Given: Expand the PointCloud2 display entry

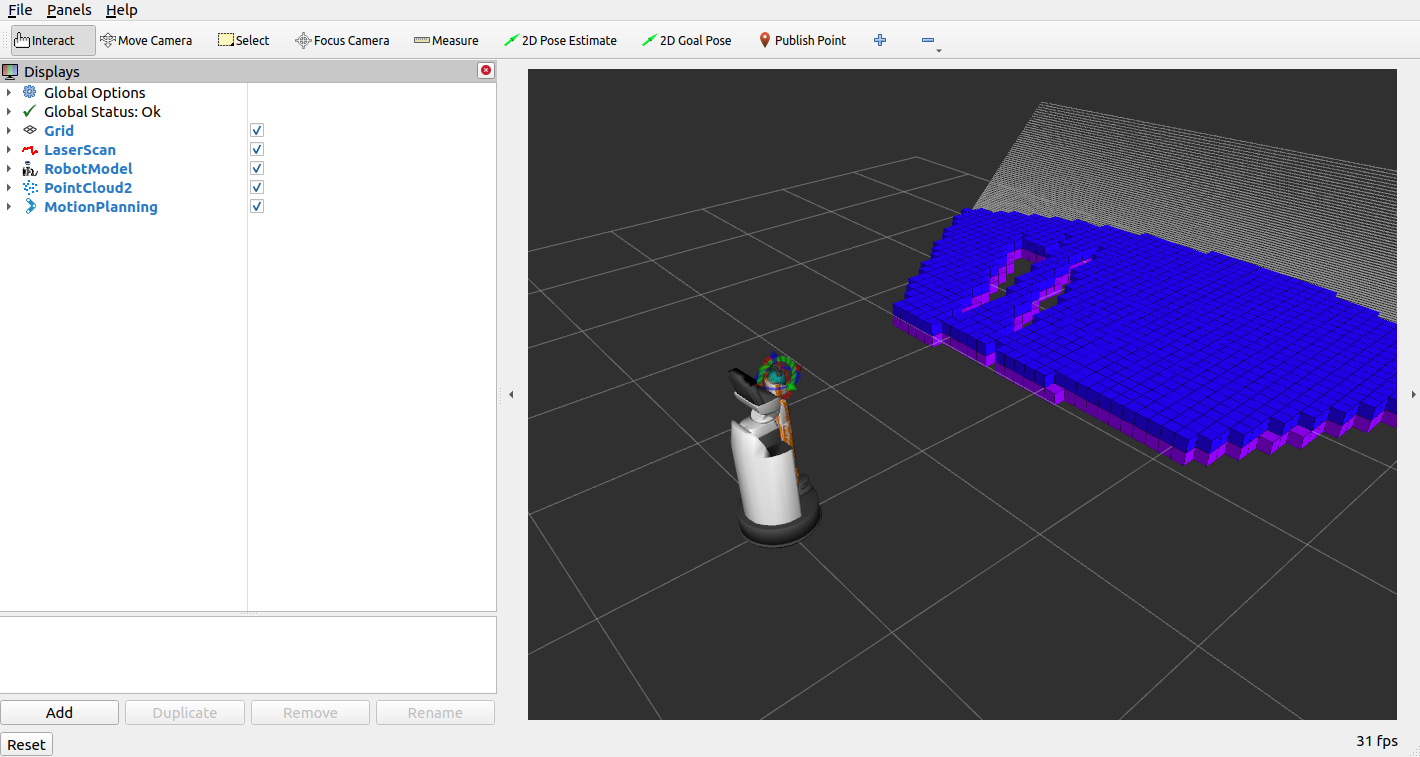Looking at the screenshot, I should [9, 188].
